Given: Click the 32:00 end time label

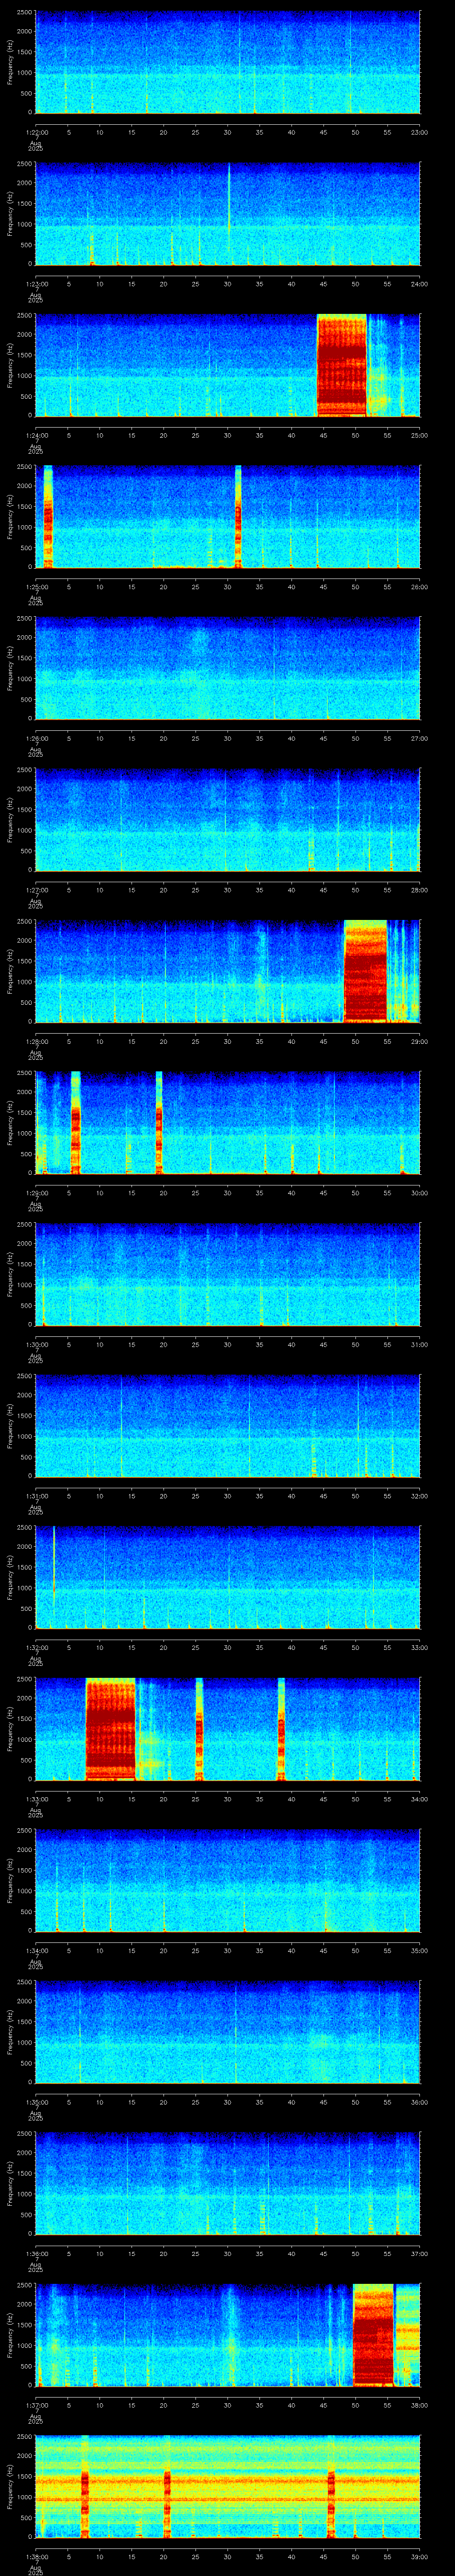Looking at the screenshot, I should [419, 1496].
